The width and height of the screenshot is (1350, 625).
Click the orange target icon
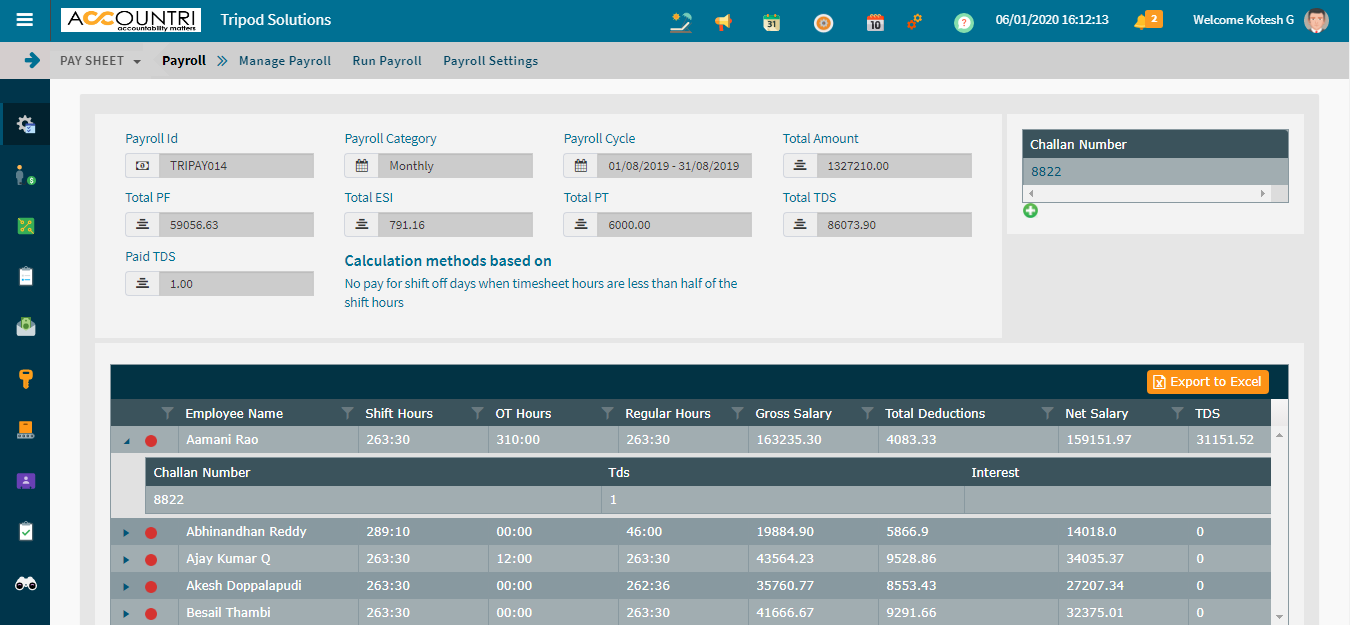pos(823,21)
